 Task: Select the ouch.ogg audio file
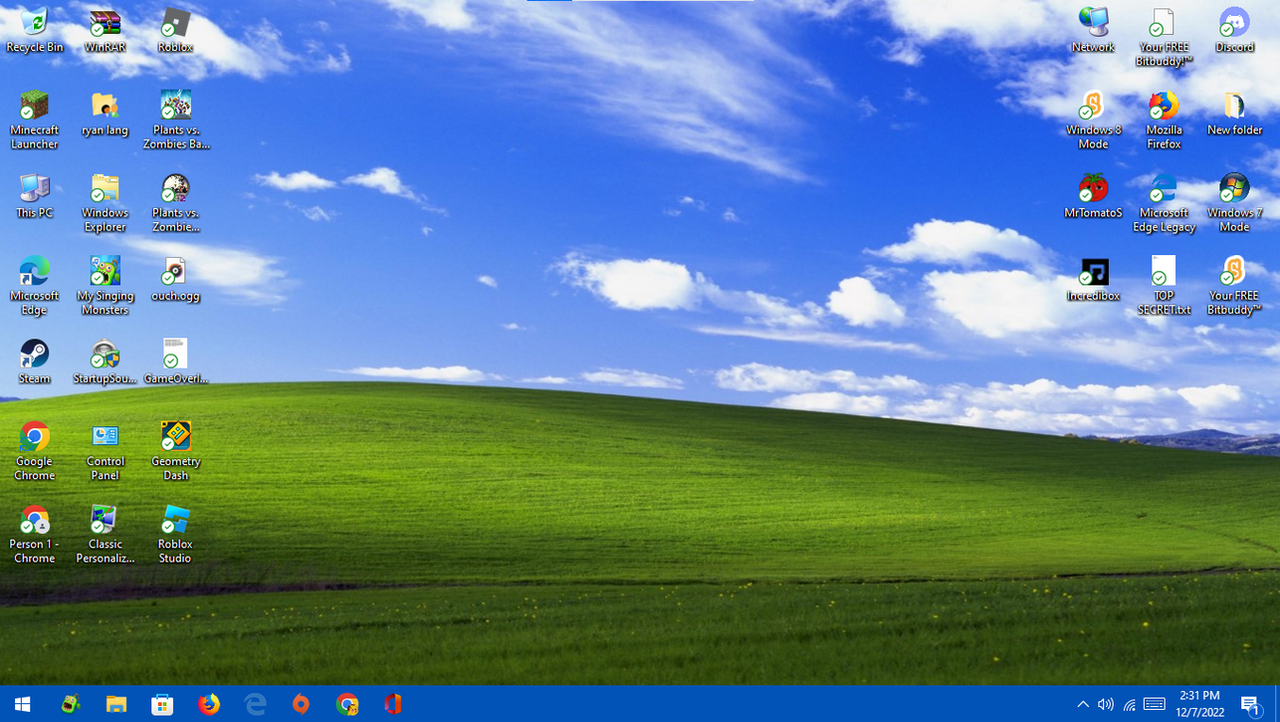[175, 279]
